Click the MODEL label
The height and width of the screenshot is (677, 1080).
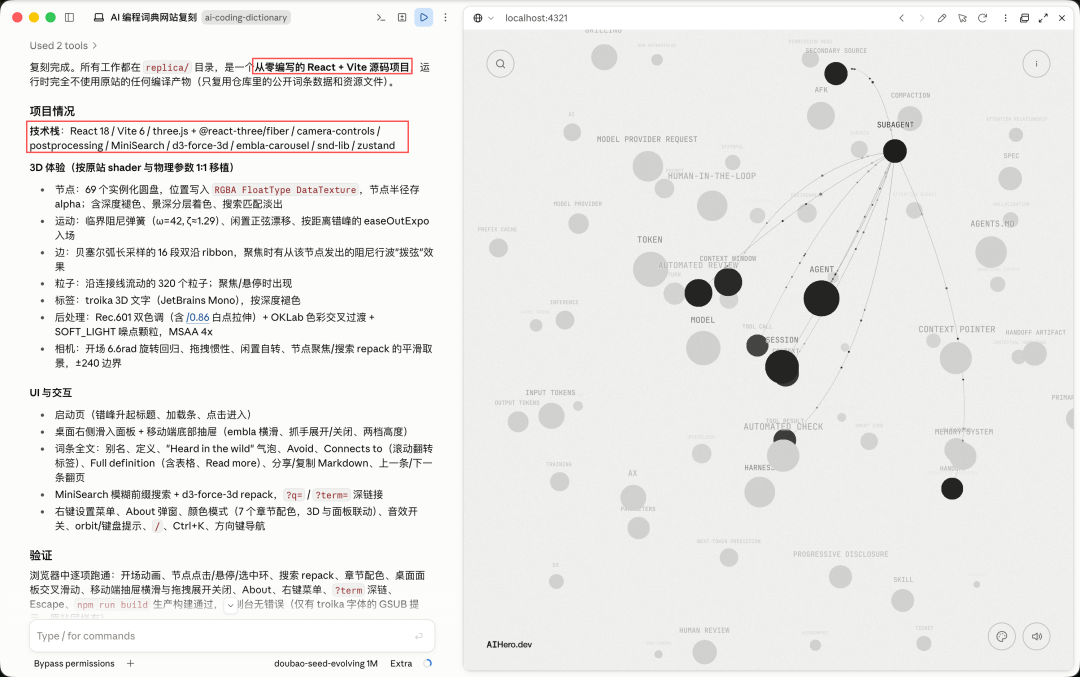pos(703,320)
